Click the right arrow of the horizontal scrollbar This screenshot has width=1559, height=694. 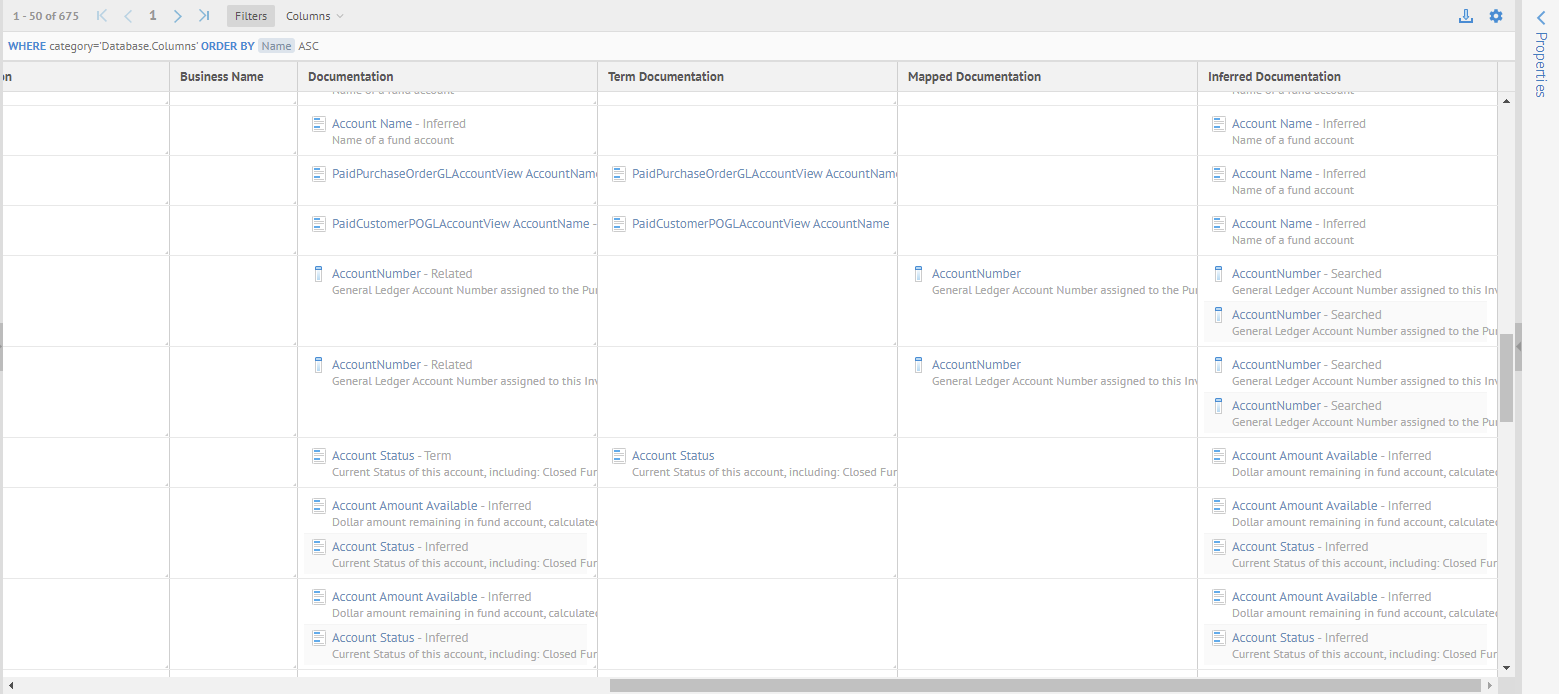[x=1490, y=686]
